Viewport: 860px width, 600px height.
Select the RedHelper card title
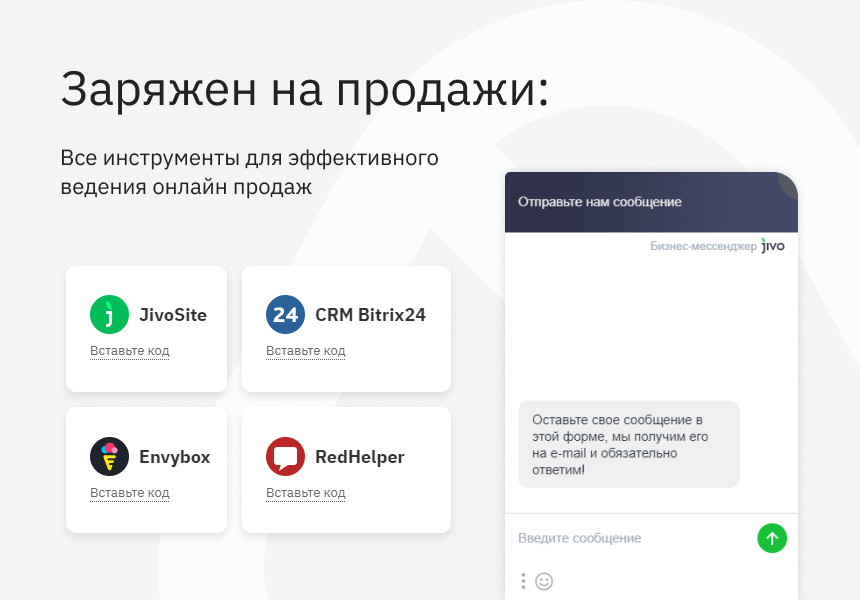coord(360,457)
